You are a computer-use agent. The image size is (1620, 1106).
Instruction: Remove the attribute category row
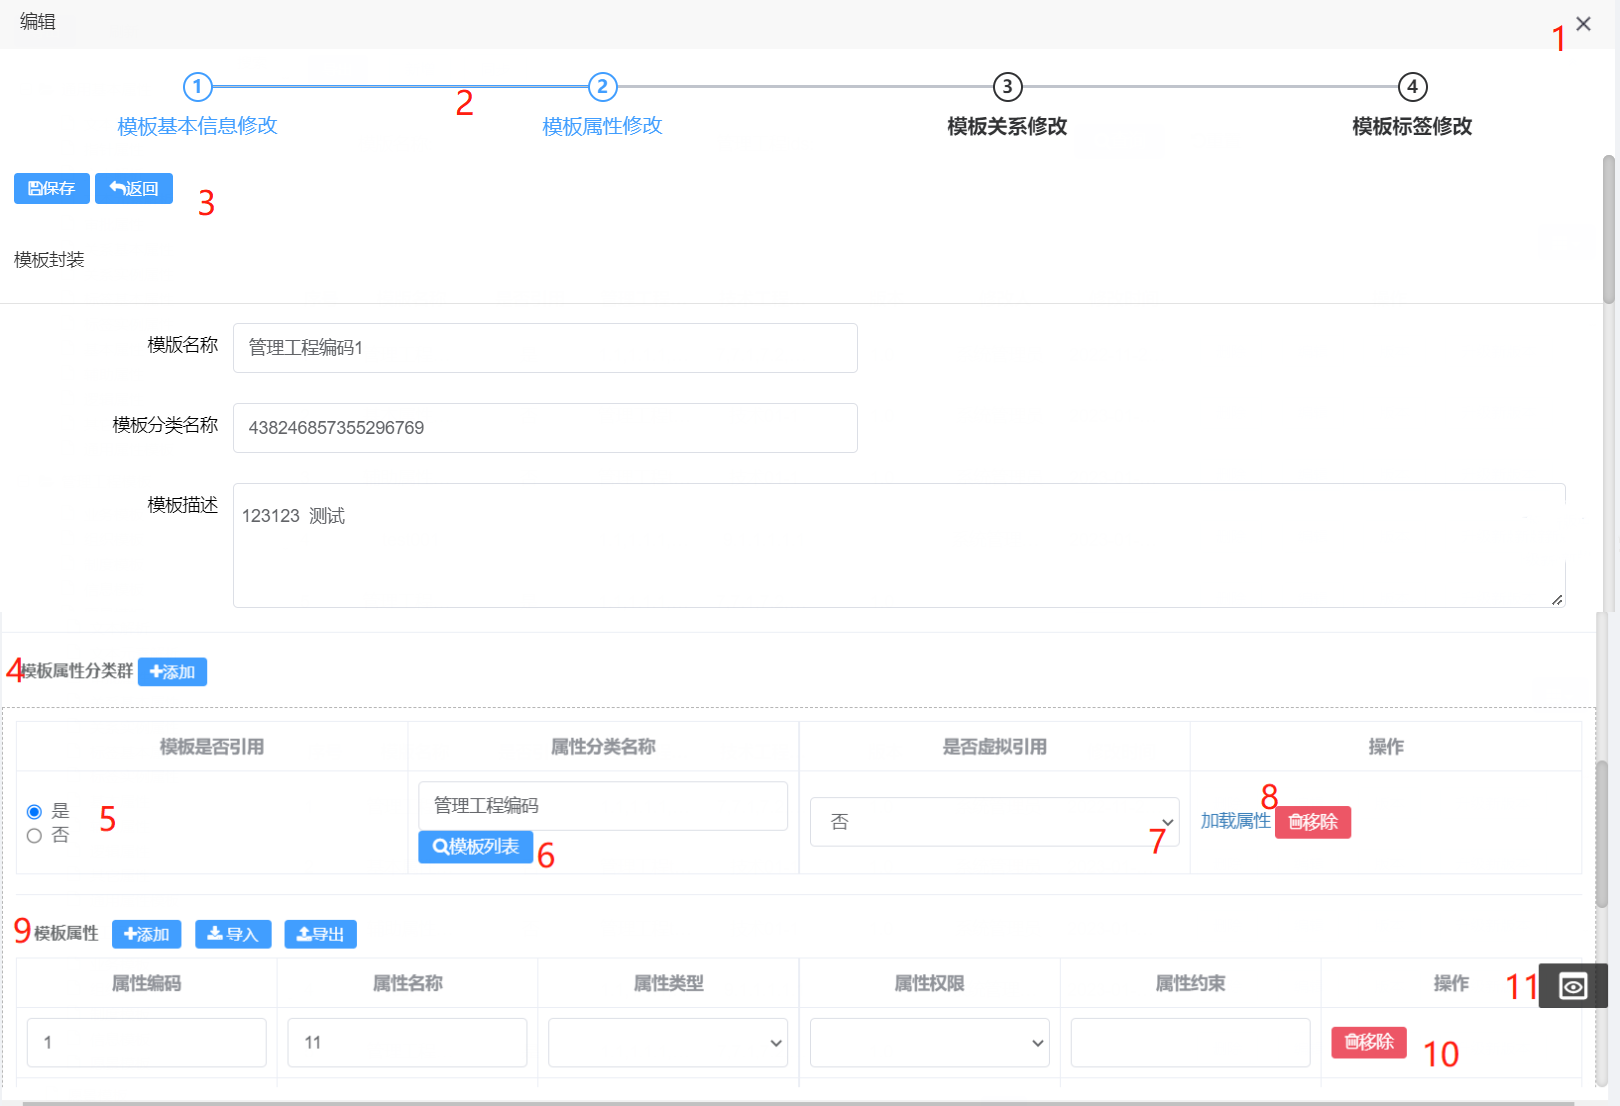(1312, 822)
